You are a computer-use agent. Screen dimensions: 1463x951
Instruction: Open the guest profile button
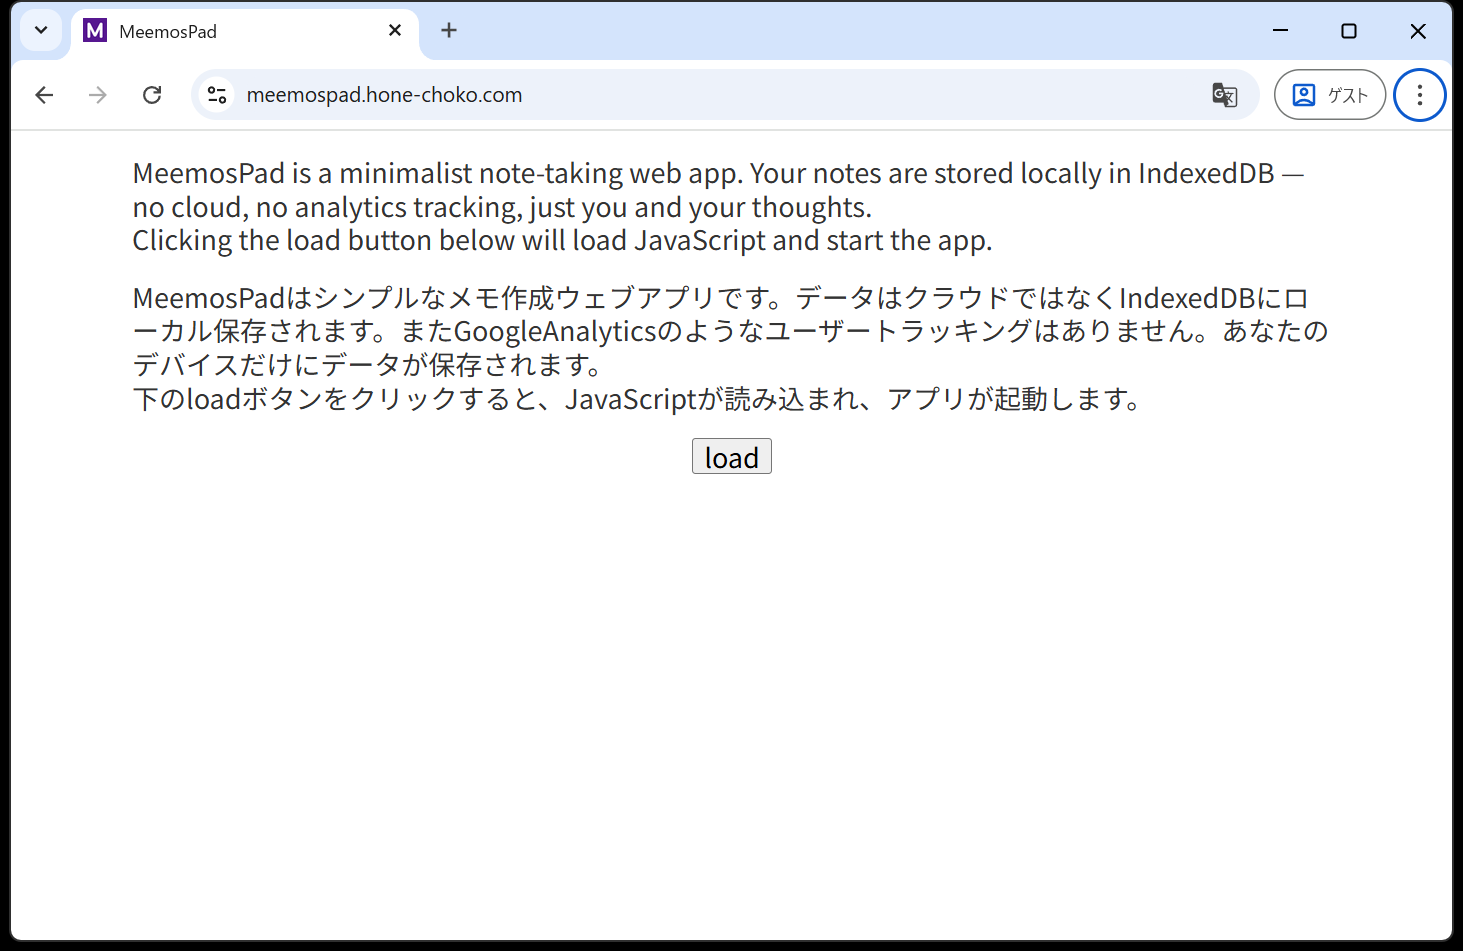tap(1329, 95)
